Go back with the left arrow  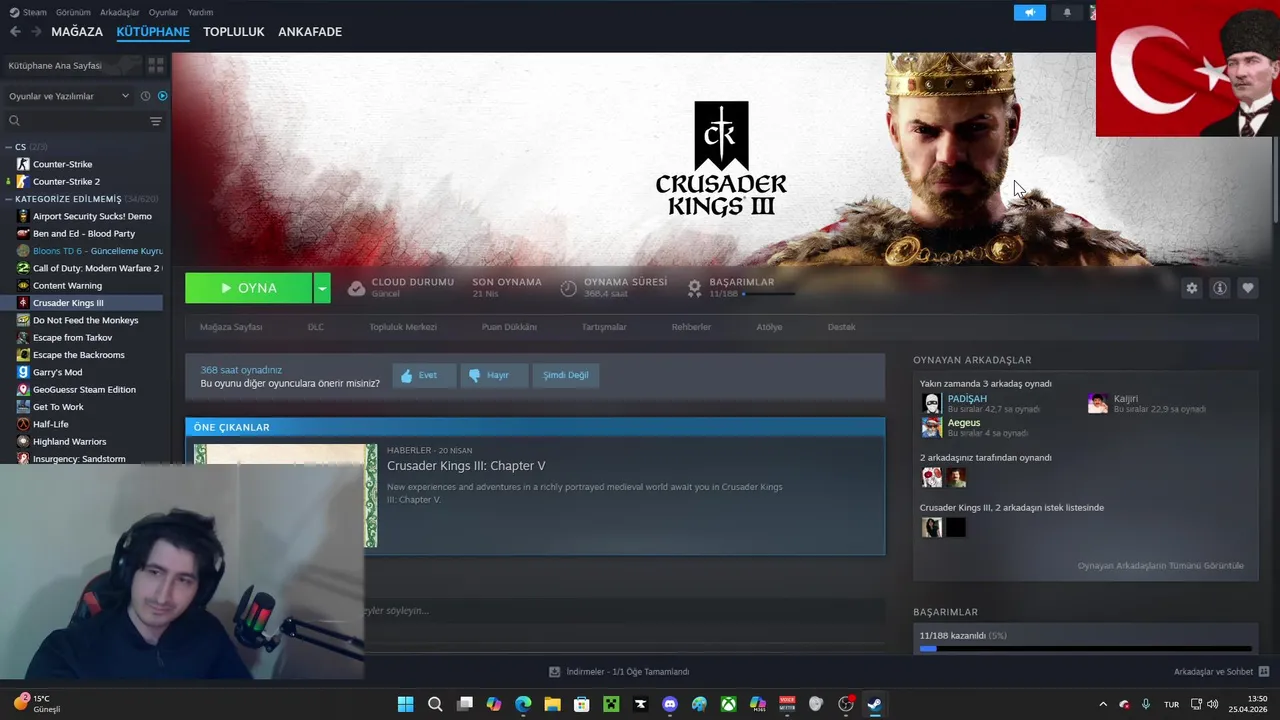15,32
